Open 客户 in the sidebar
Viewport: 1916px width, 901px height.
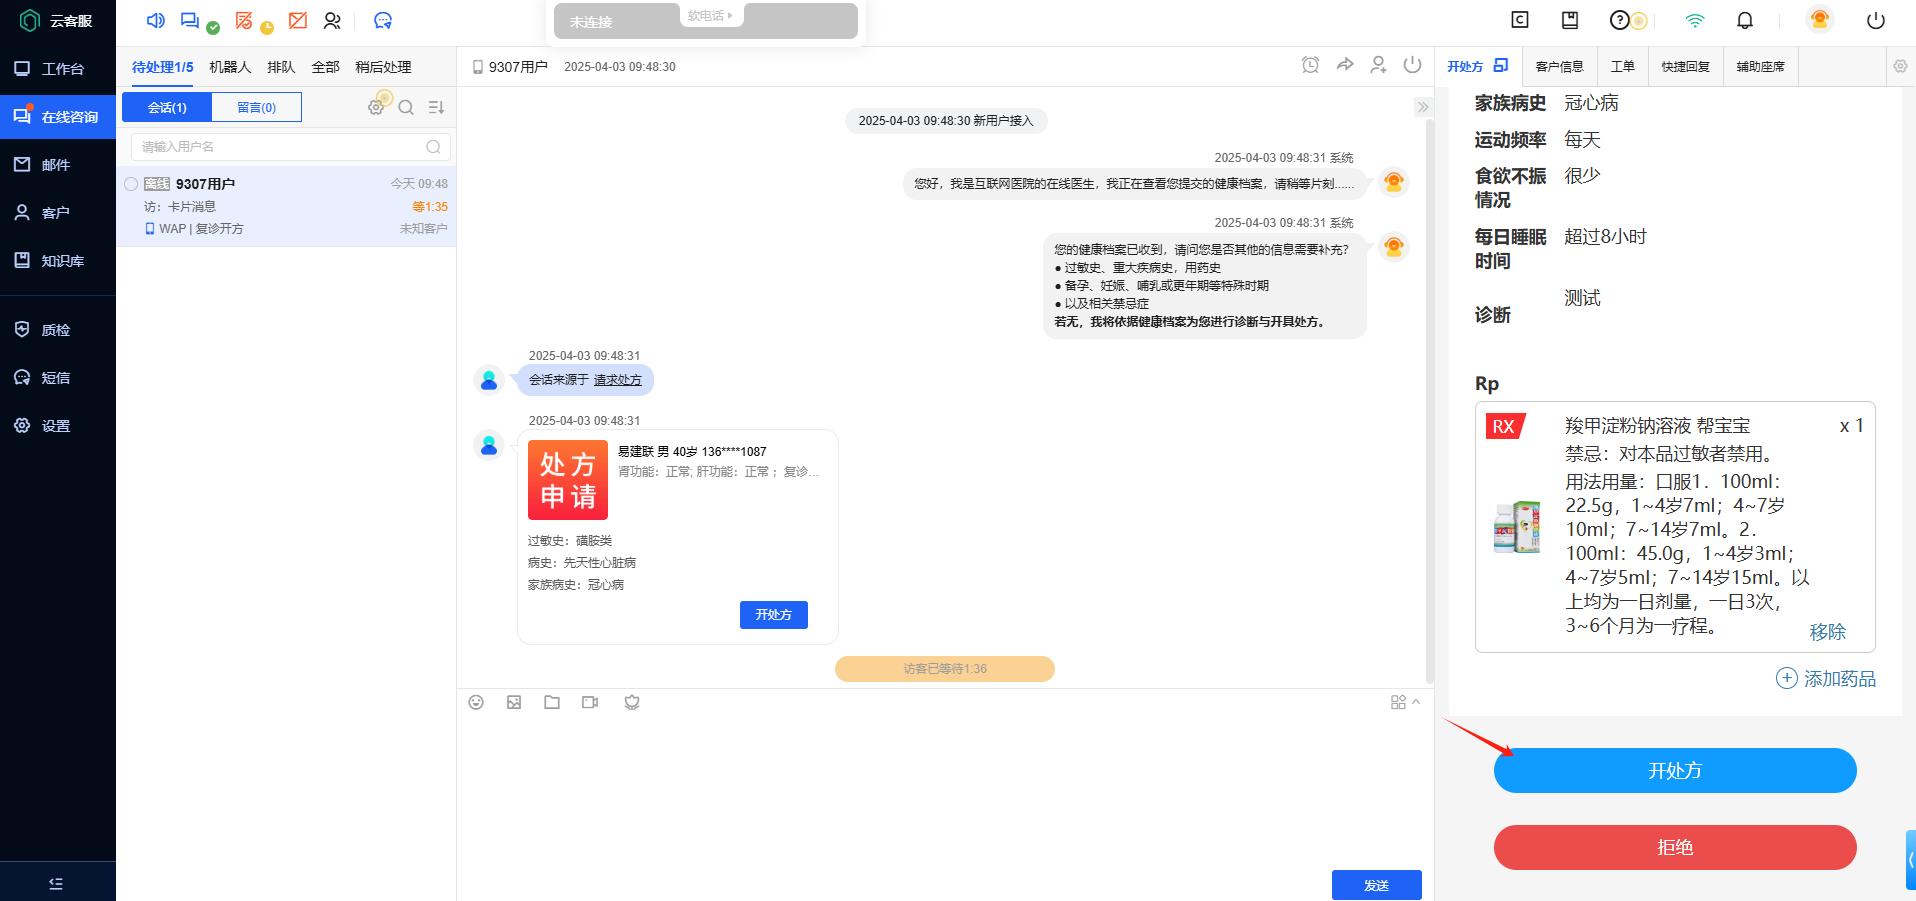(58, 213)
